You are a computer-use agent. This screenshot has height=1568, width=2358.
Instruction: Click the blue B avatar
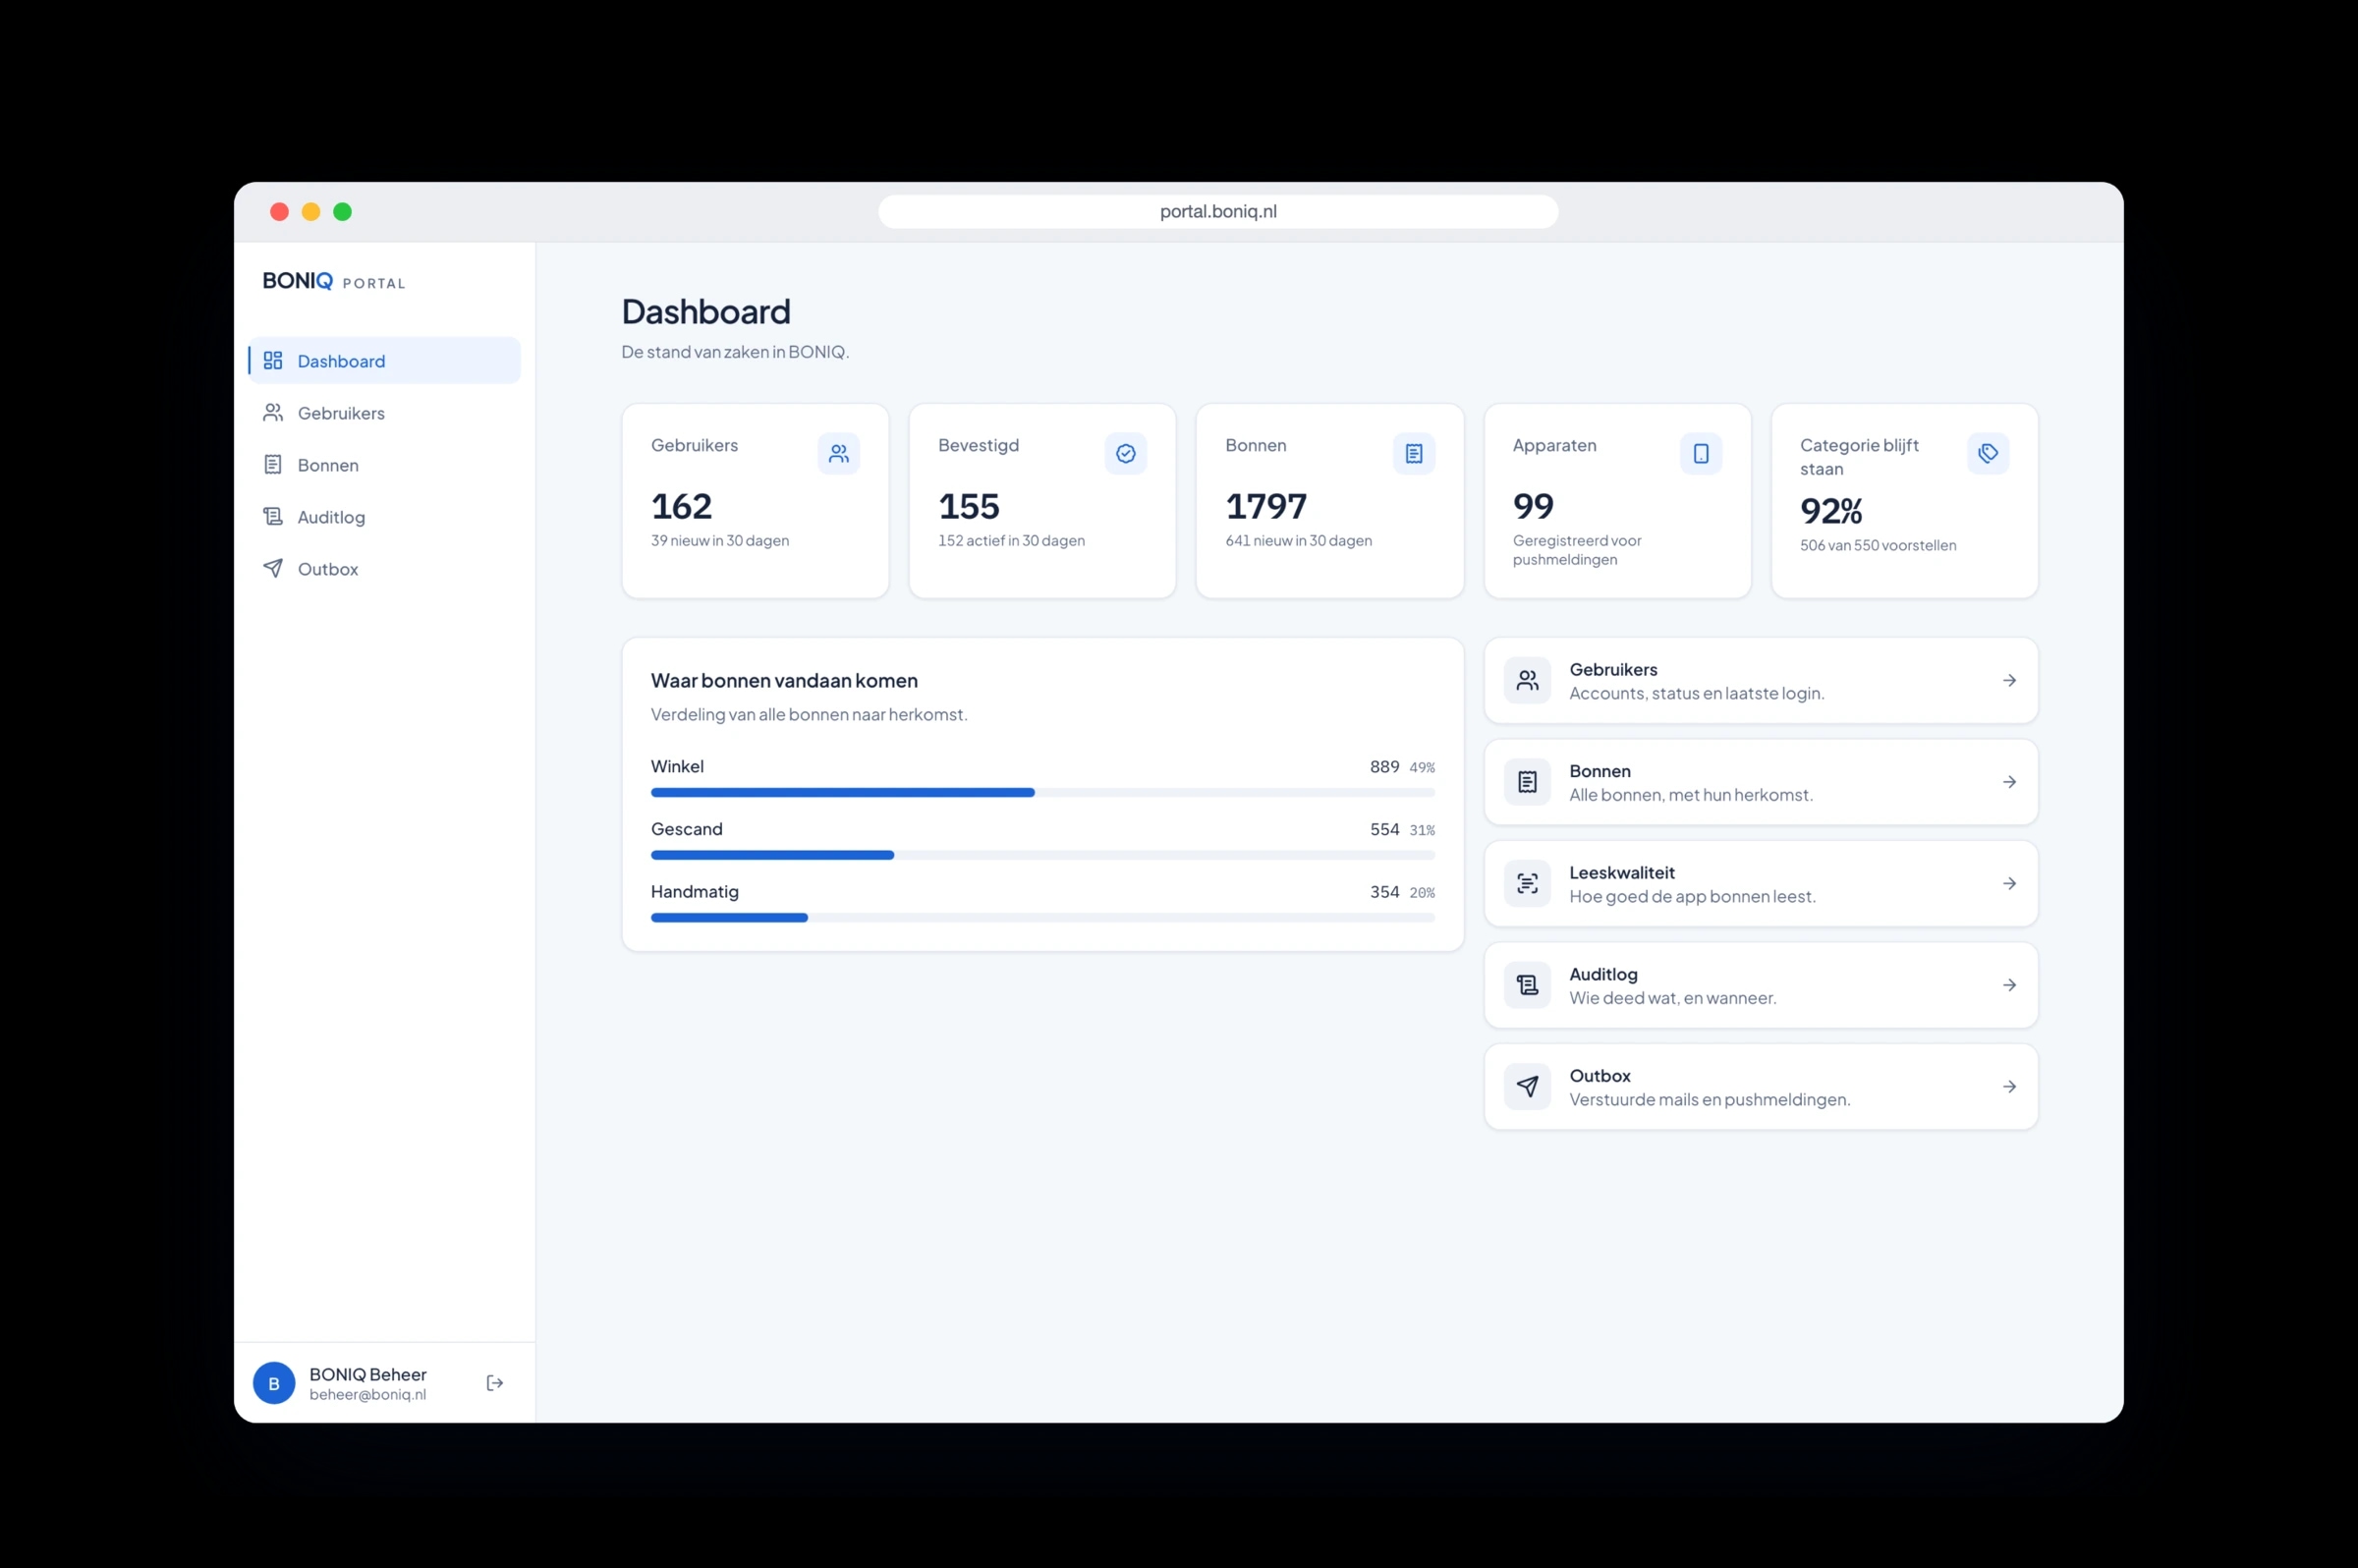[x=274, y=1382]
